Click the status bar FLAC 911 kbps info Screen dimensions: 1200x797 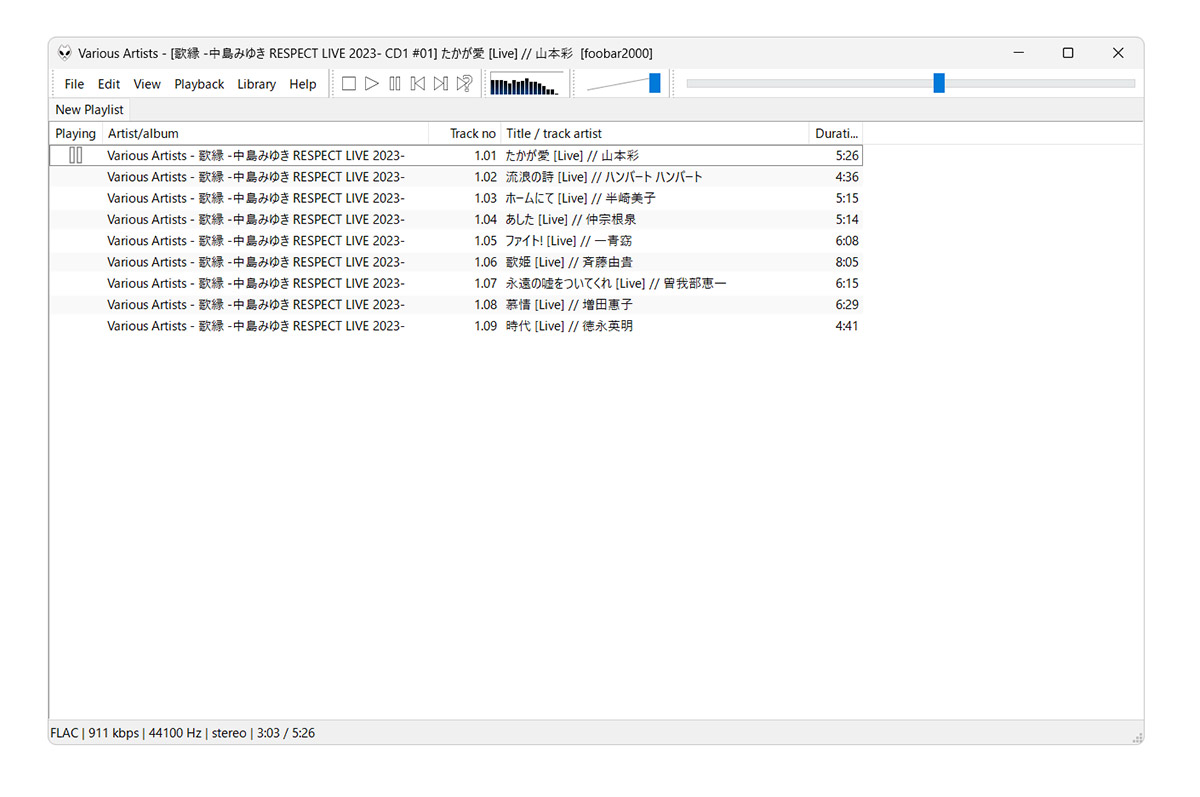(x=94, y=733)
